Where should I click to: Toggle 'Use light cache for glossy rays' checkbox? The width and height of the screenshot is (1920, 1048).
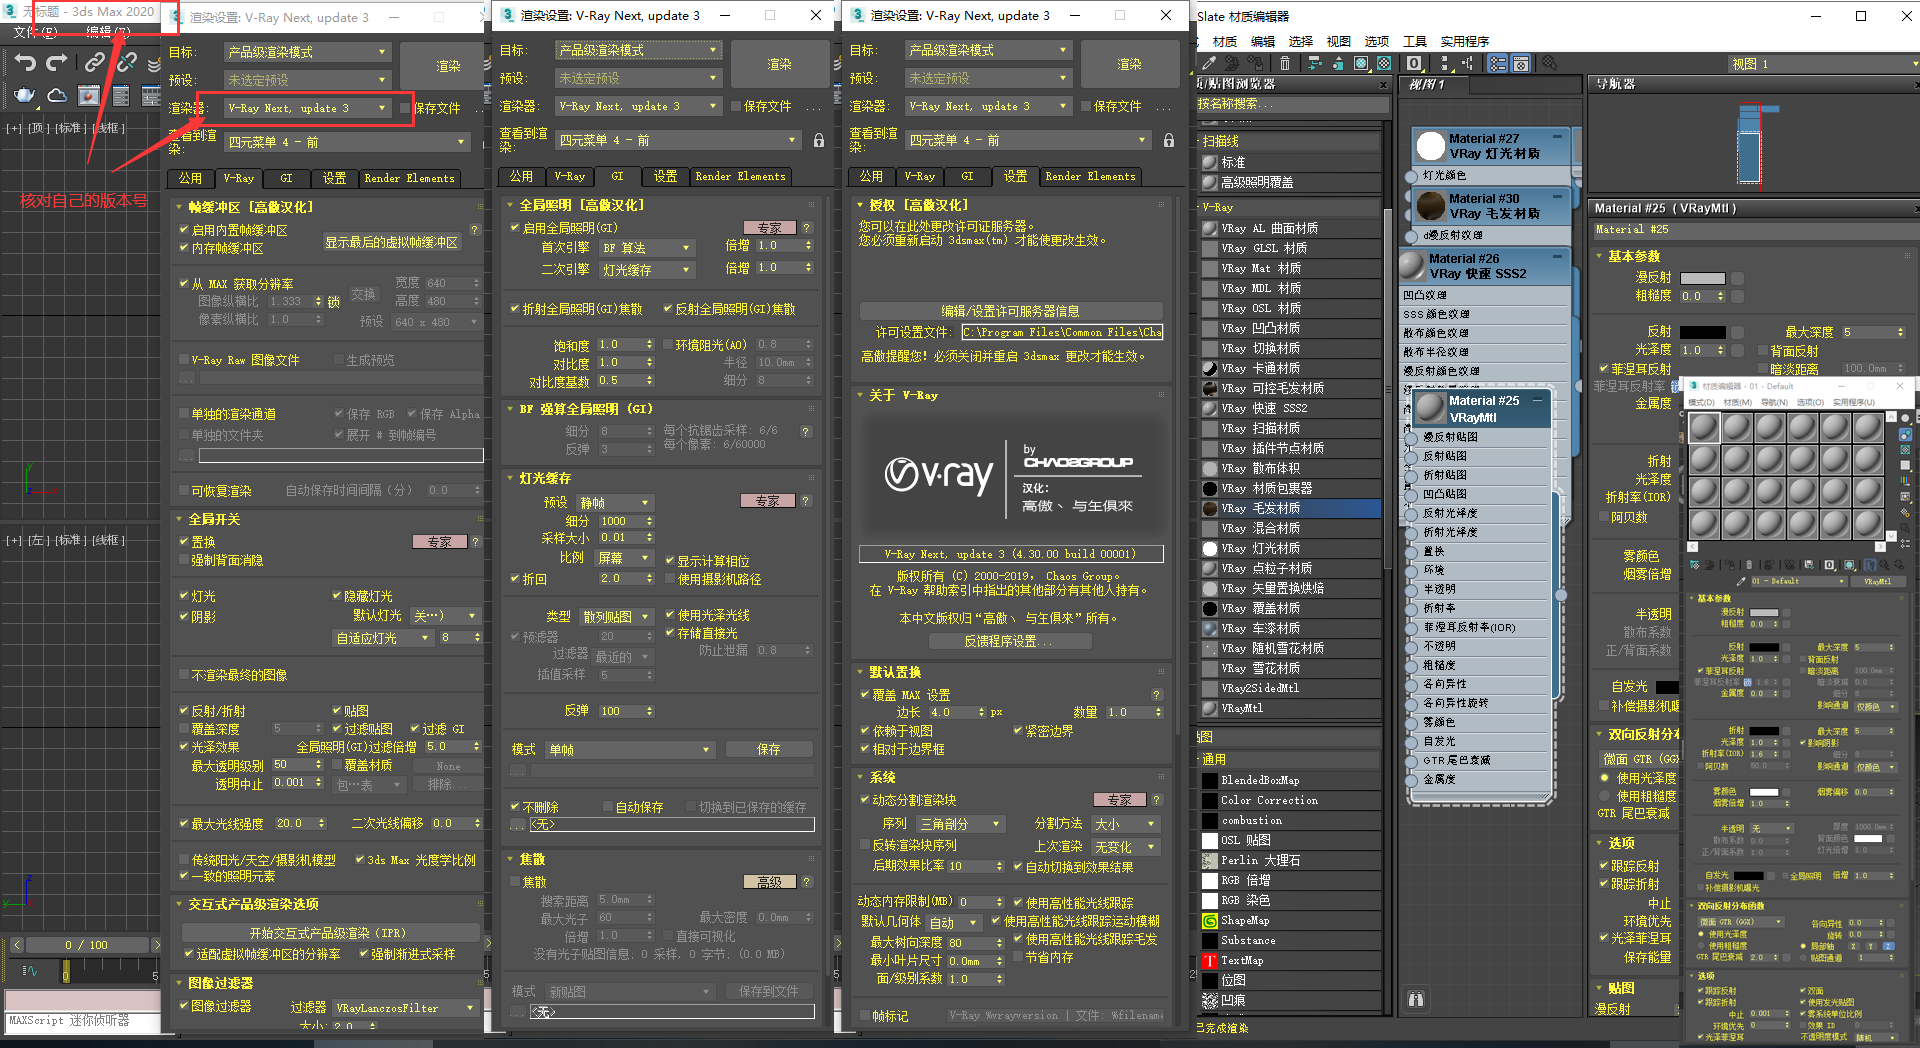[x=671, y=615]
